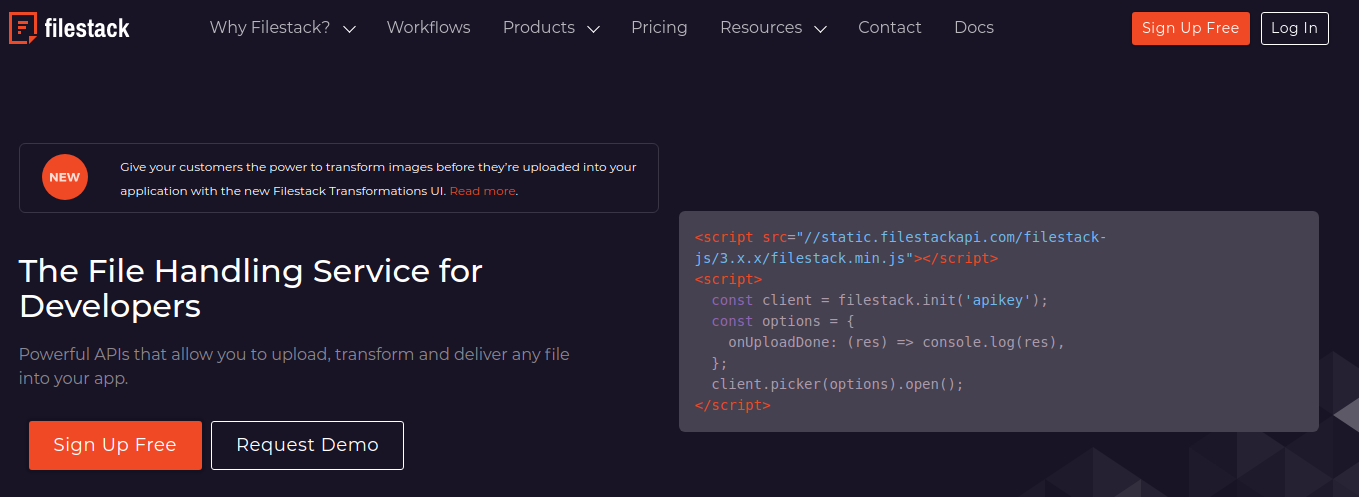Expand the Resources dropdown chevron
The width and height of the screenshot is (1359, 497).
(x=820, y=29)
